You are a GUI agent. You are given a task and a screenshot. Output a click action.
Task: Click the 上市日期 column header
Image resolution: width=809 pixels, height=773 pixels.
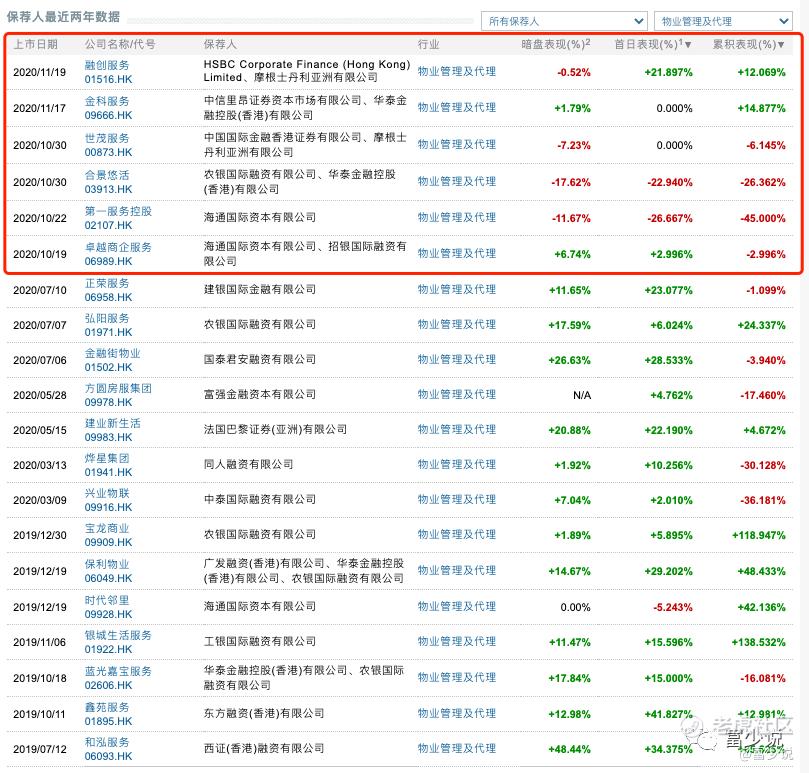click(x=35, y=45)
